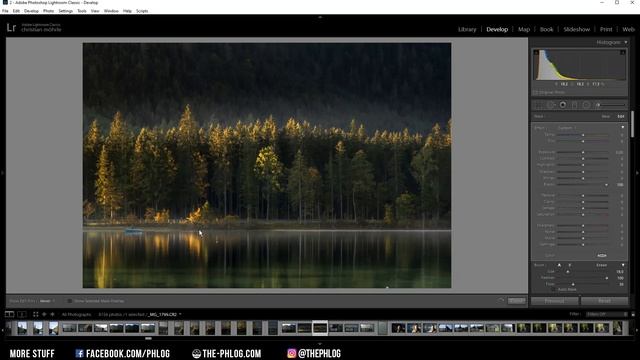Click the Done button in toolbar
The width and height of the screenshot is (640, 360).
point(517,301)
